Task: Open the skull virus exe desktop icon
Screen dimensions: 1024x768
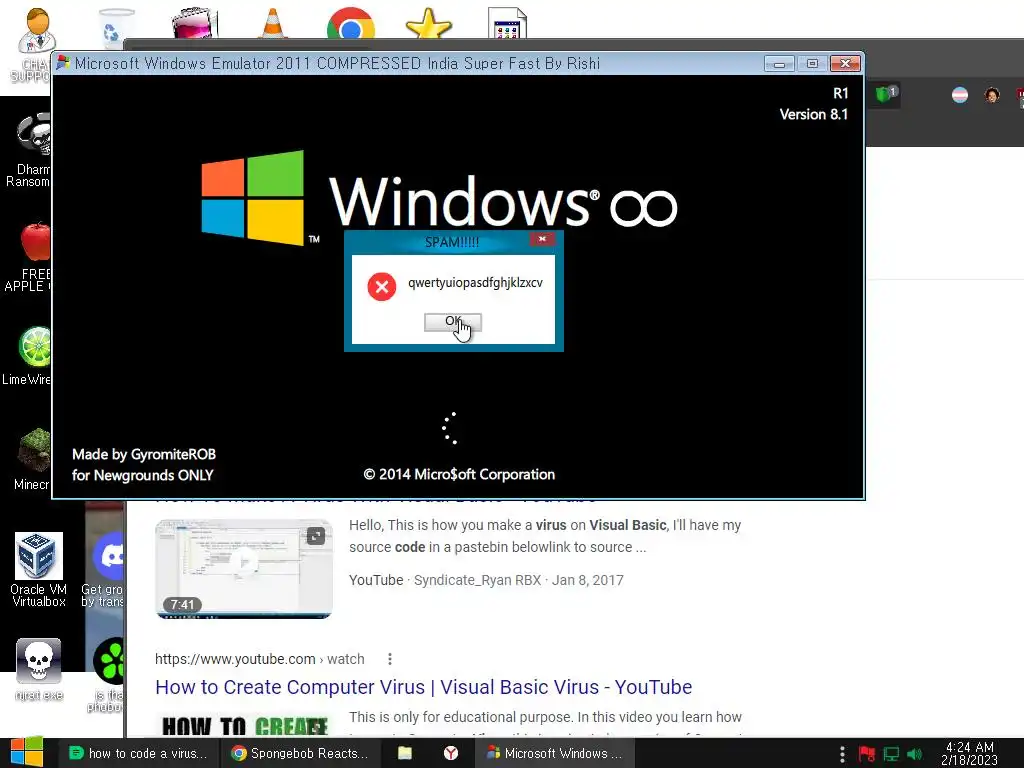Action: click(x=39, y=669)
